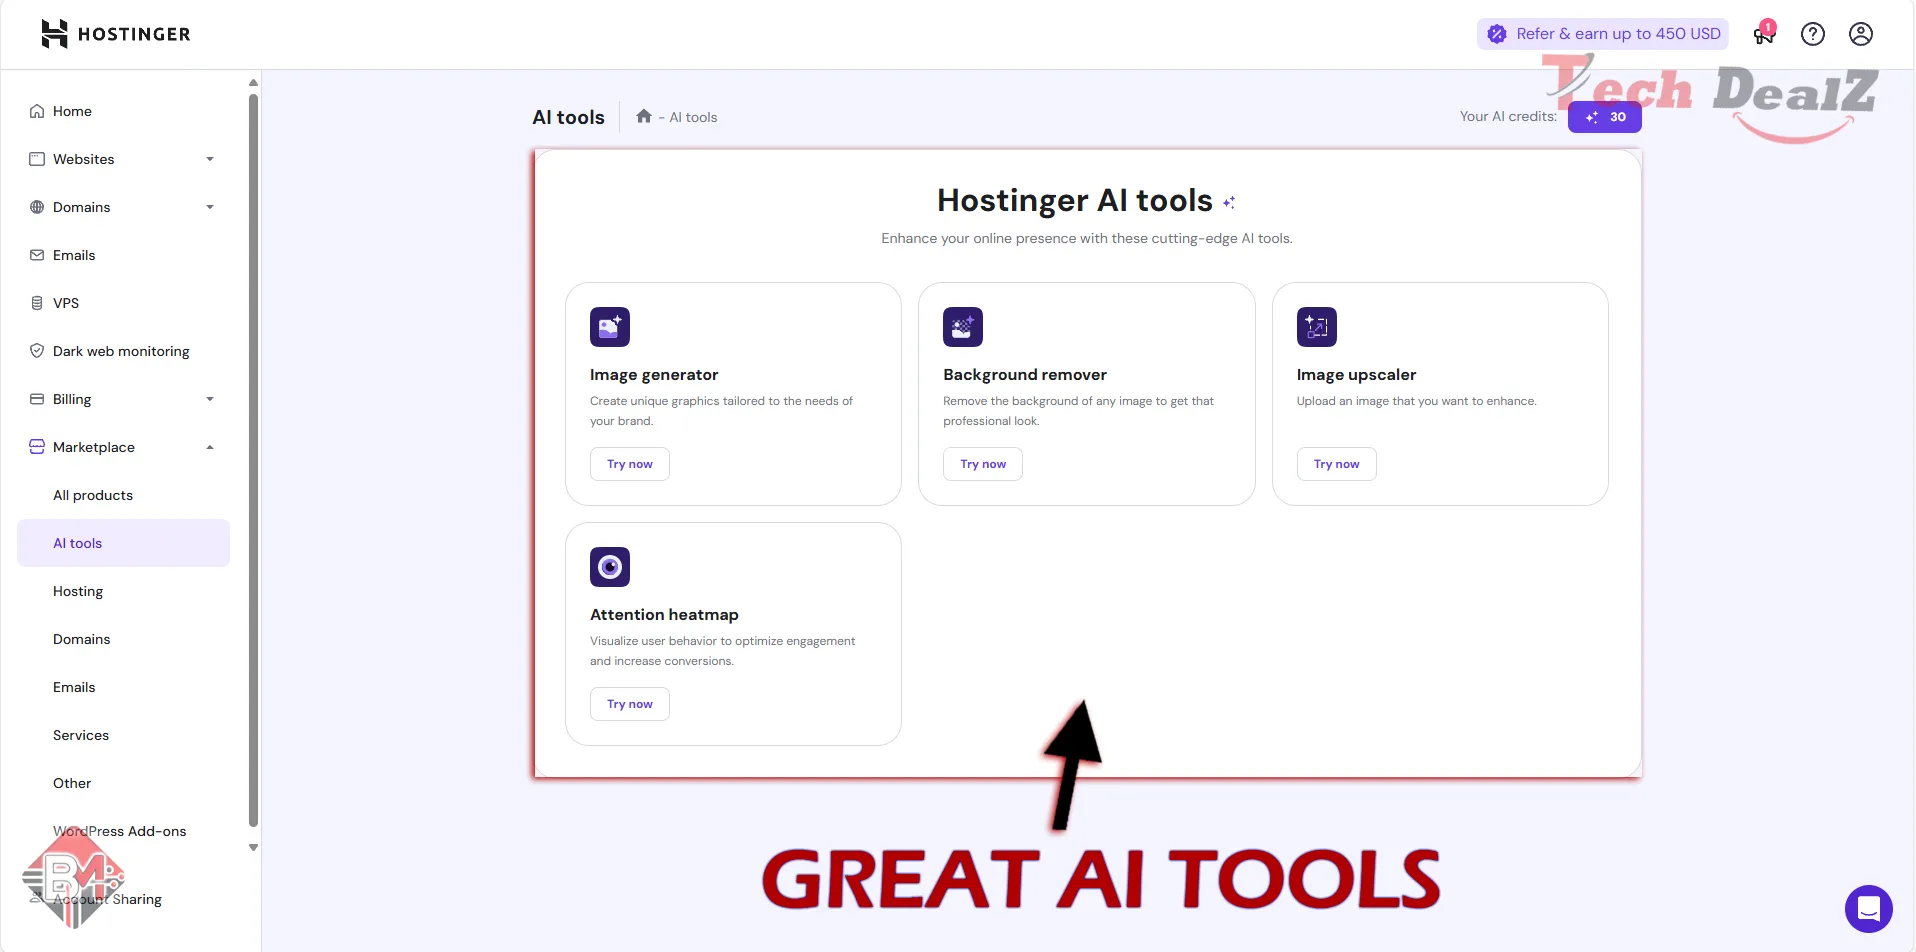Click the sidebar vertical scrollbar thumb

tap(254, 460)
